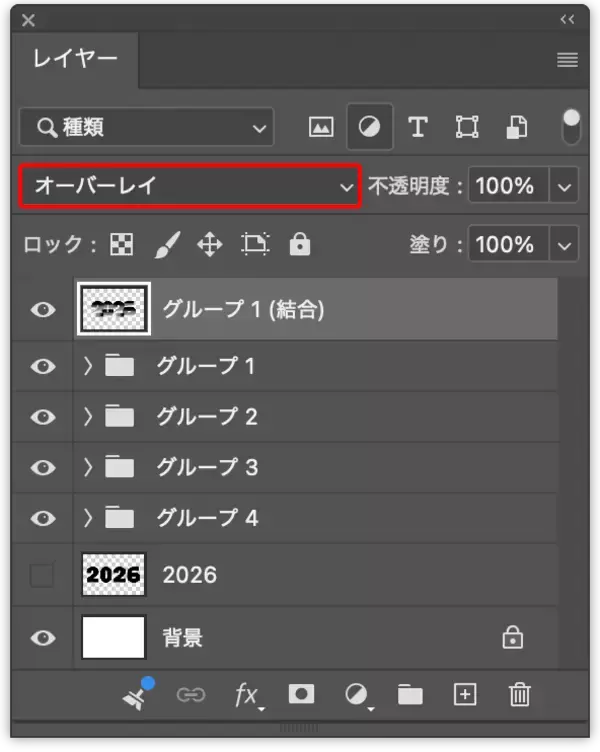Select the グループ 1 layer name
Viewport: 600px width, 752px height.
click(x=206, y=366)
